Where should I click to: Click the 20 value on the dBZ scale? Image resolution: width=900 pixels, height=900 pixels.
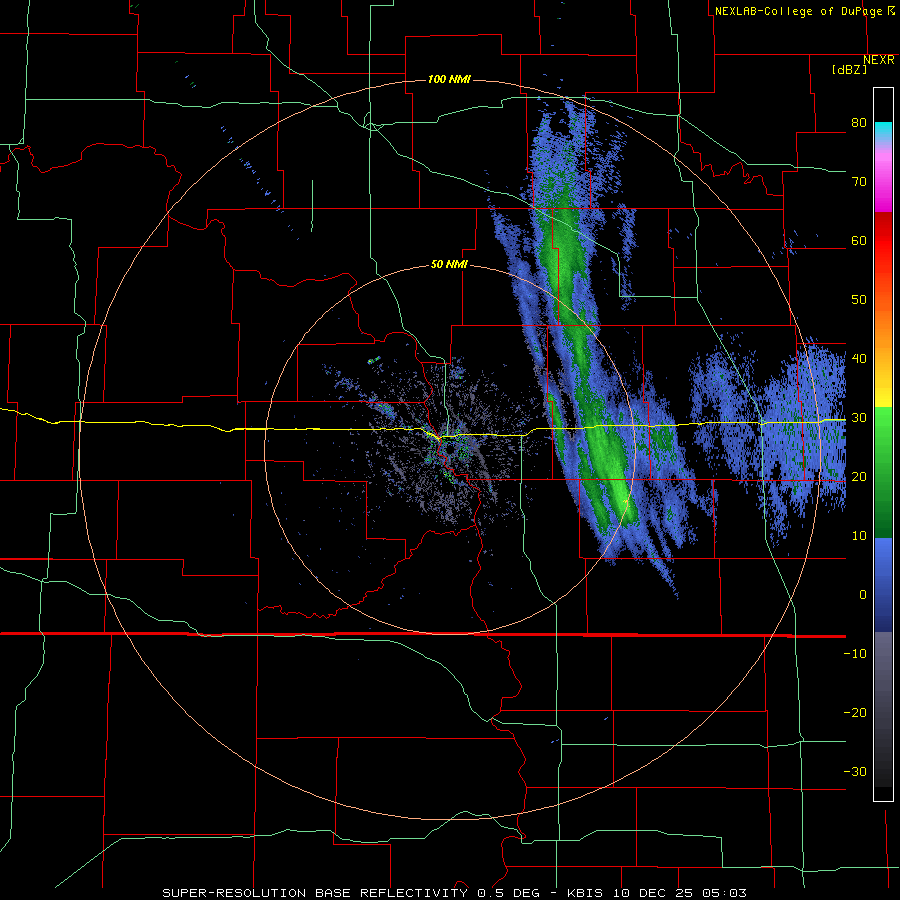859,477
